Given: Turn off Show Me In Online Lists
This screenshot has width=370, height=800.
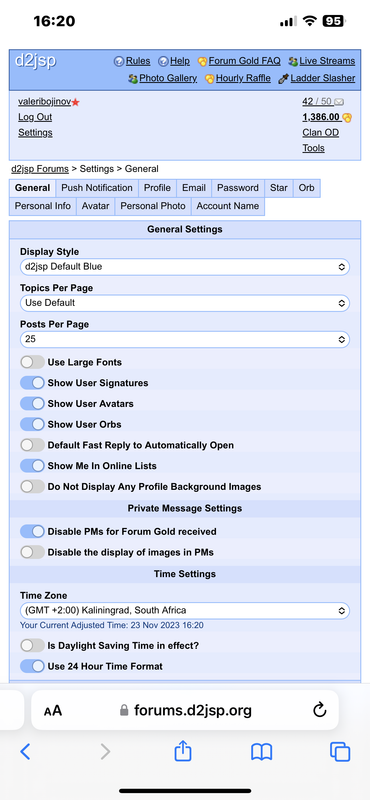Looking at the screenshot, I should coord(33,466).
